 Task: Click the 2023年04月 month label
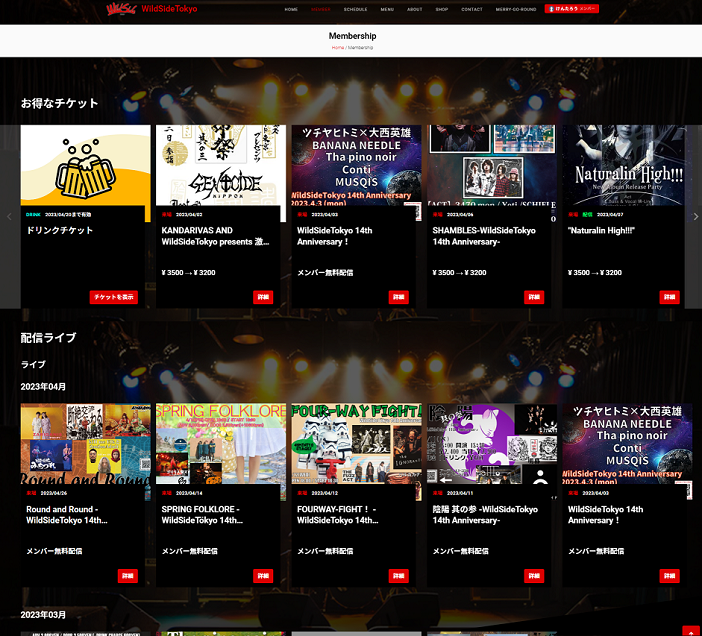(43, 387)
